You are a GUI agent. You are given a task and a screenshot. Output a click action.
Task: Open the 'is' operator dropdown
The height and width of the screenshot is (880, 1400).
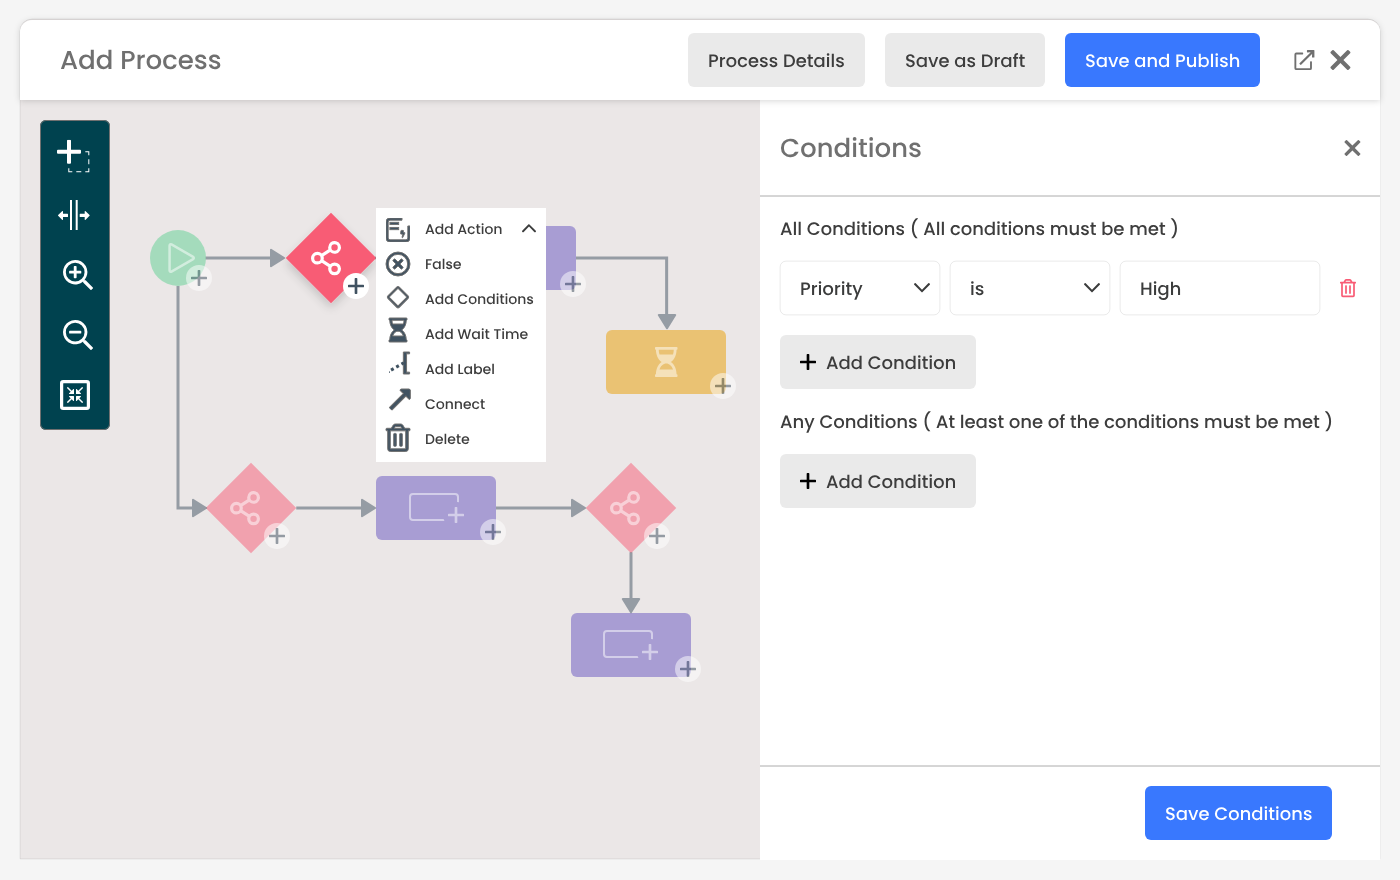point(1030,288)
